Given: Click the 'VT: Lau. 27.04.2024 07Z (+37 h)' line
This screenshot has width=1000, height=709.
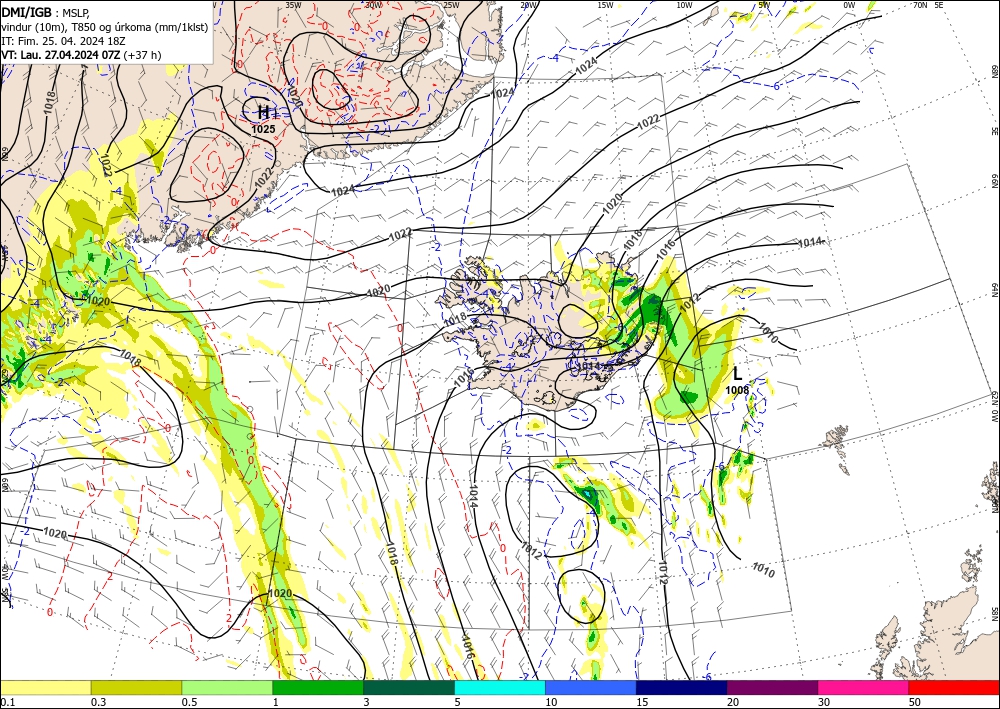Looking at the screenshot, I should (81, 55).
